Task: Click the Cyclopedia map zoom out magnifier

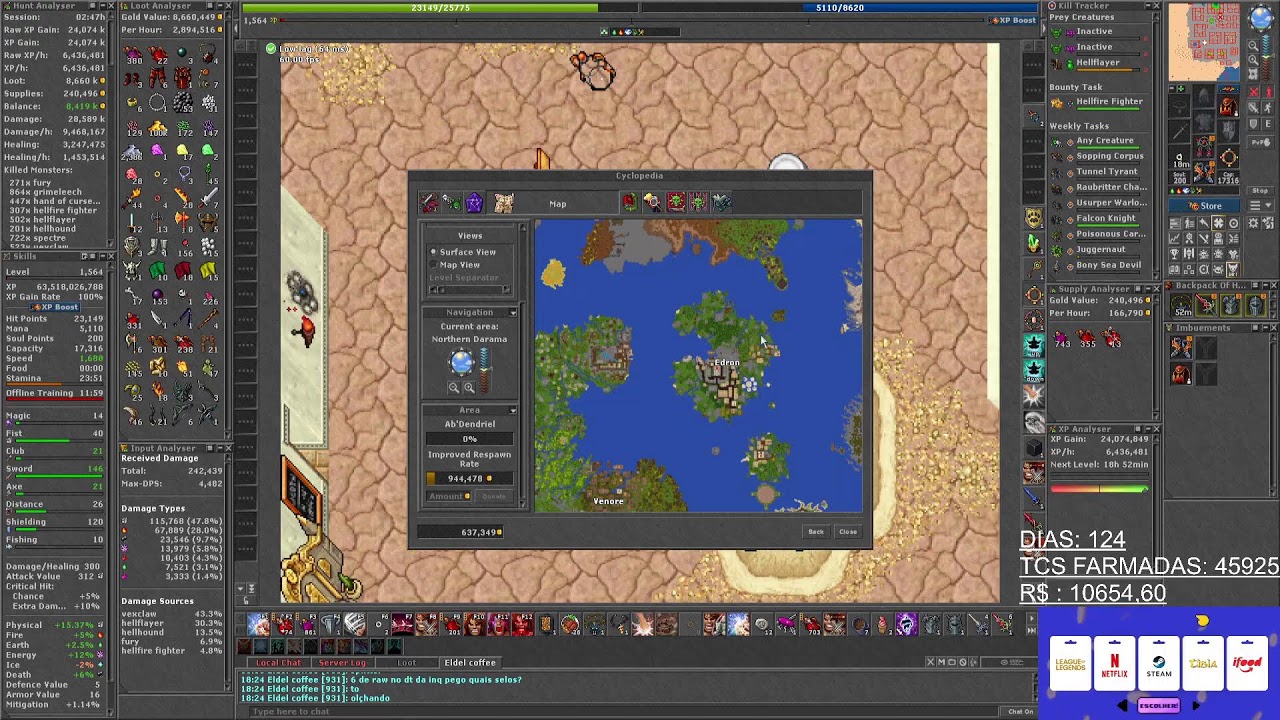Action: pos(454,387)
